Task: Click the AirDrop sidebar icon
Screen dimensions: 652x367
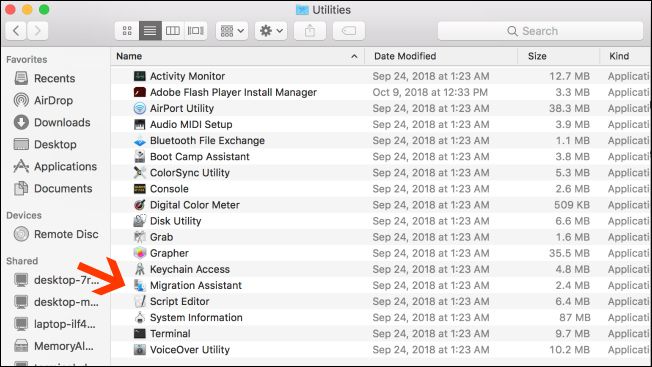Action: 21,100
